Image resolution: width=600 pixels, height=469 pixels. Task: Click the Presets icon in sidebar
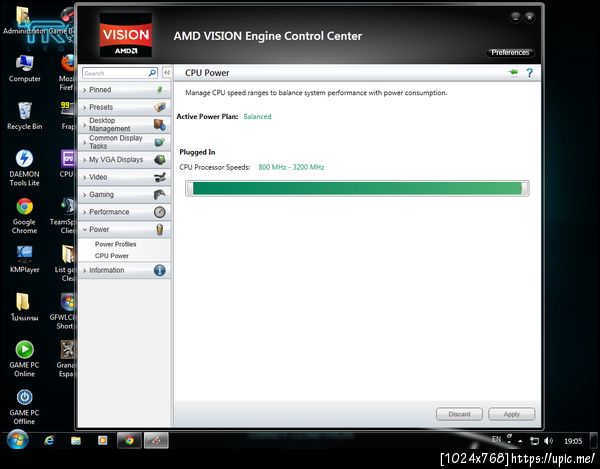[x=160, y=107]
